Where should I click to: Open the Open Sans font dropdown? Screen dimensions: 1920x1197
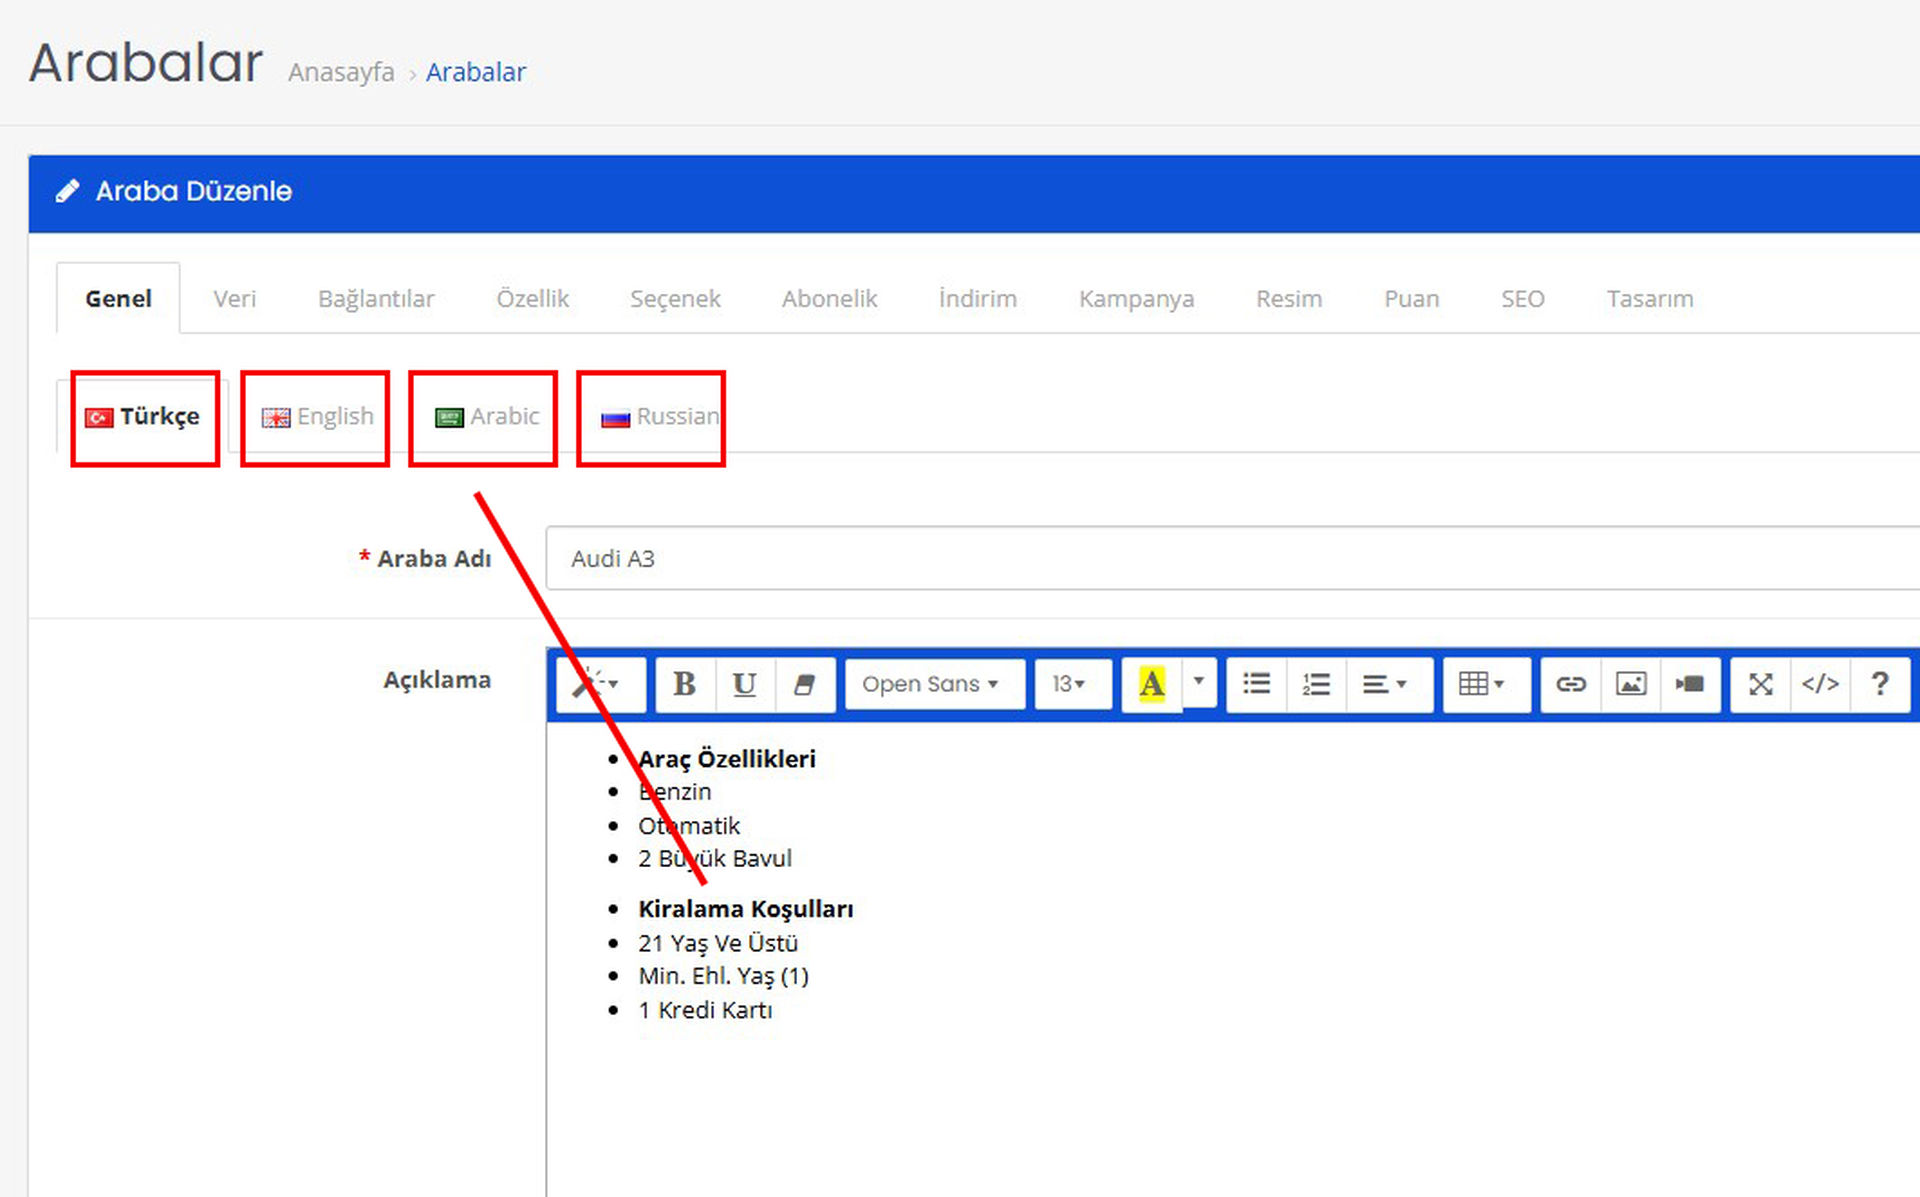(x=932, y=684)
